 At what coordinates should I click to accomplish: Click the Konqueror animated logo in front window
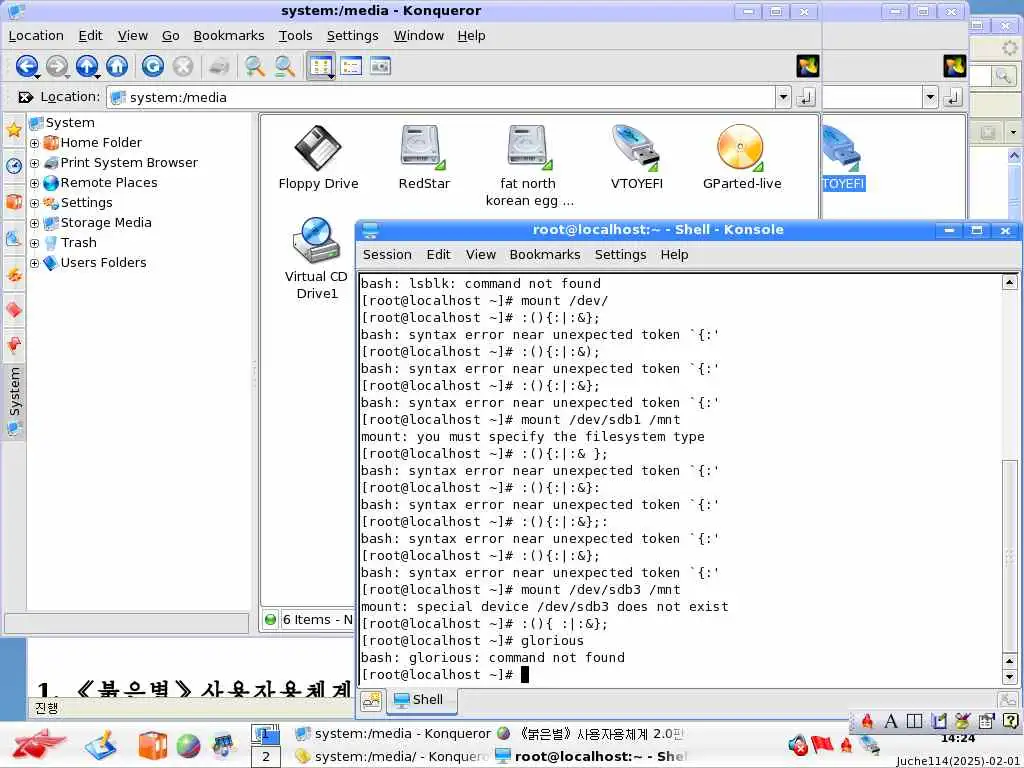[x=808, y=66]
